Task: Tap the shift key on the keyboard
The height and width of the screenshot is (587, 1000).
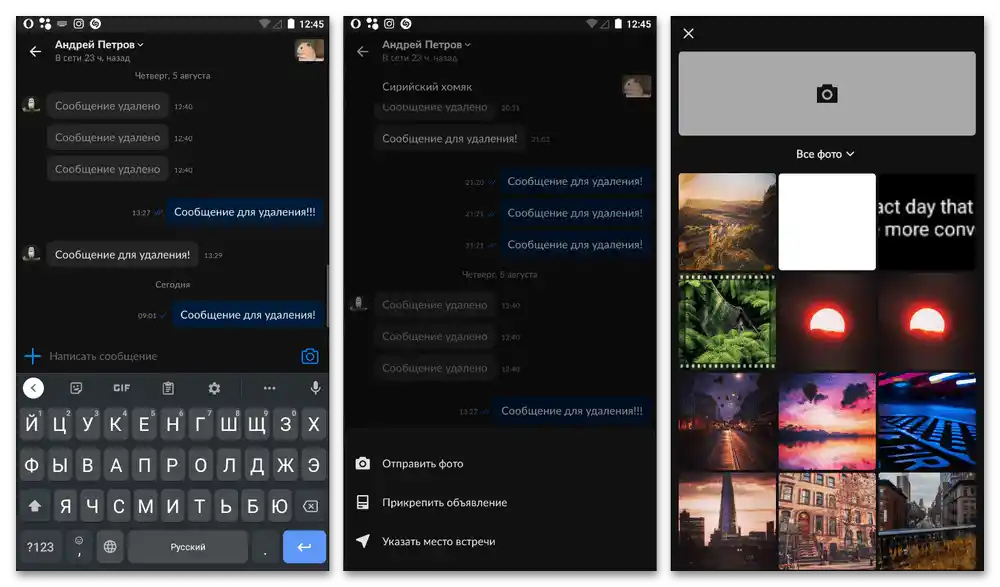Action: [34, 506]
